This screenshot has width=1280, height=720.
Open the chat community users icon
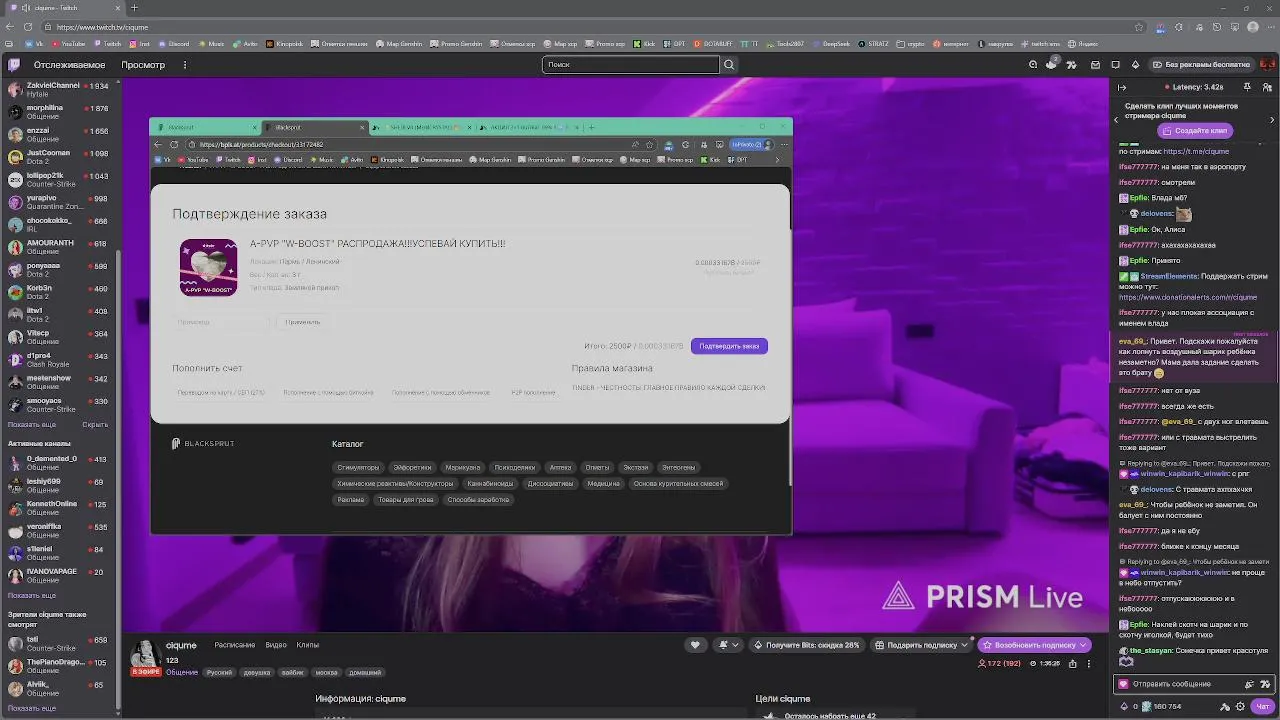point(1268,87)
